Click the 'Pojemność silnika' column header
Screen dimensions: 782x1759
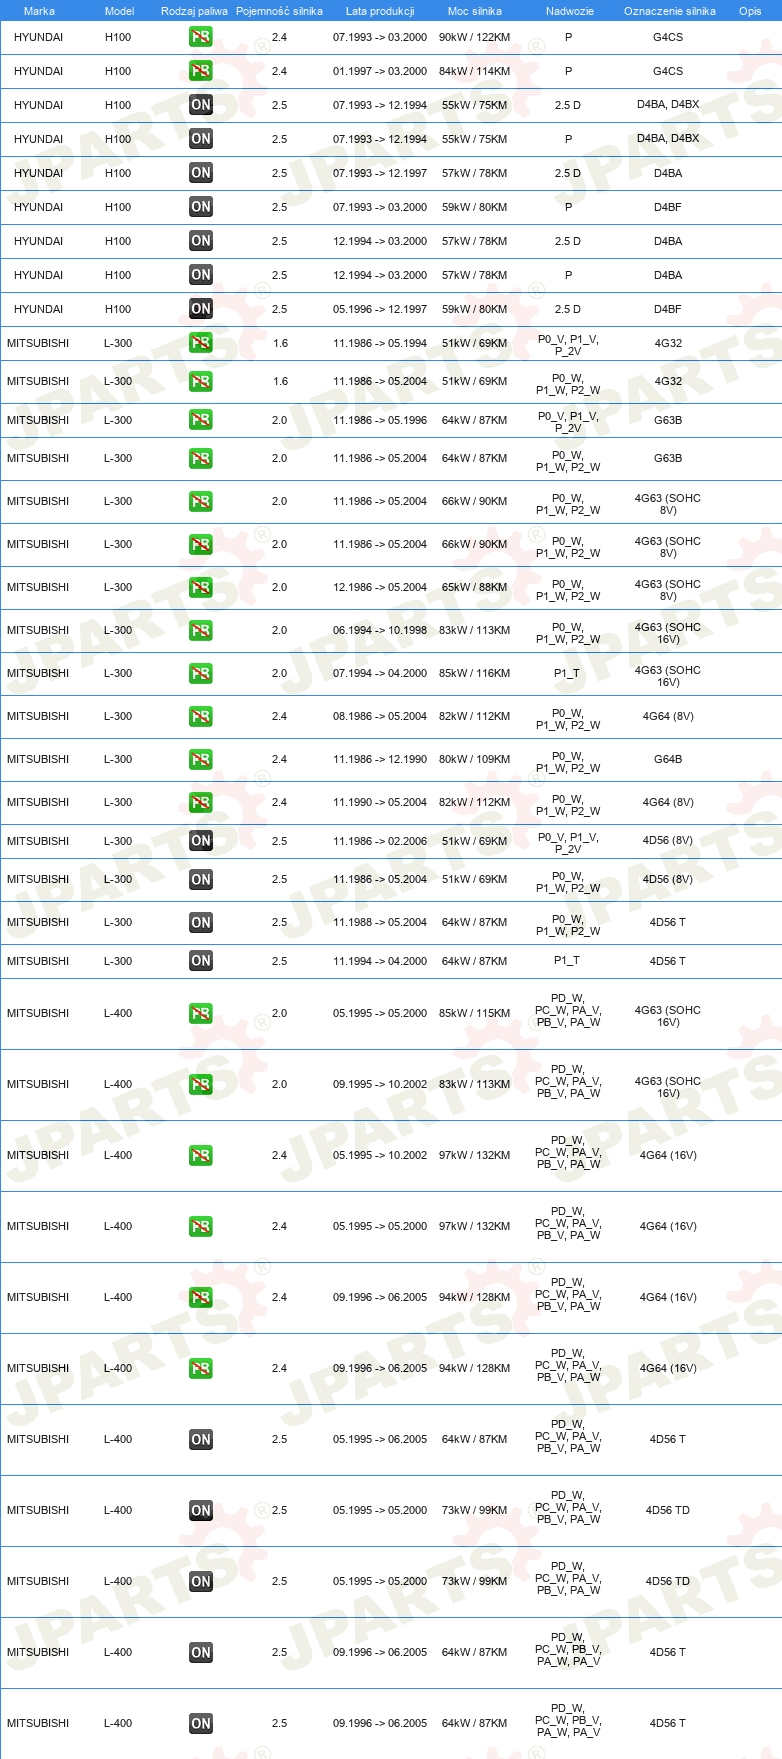point(279,11)
